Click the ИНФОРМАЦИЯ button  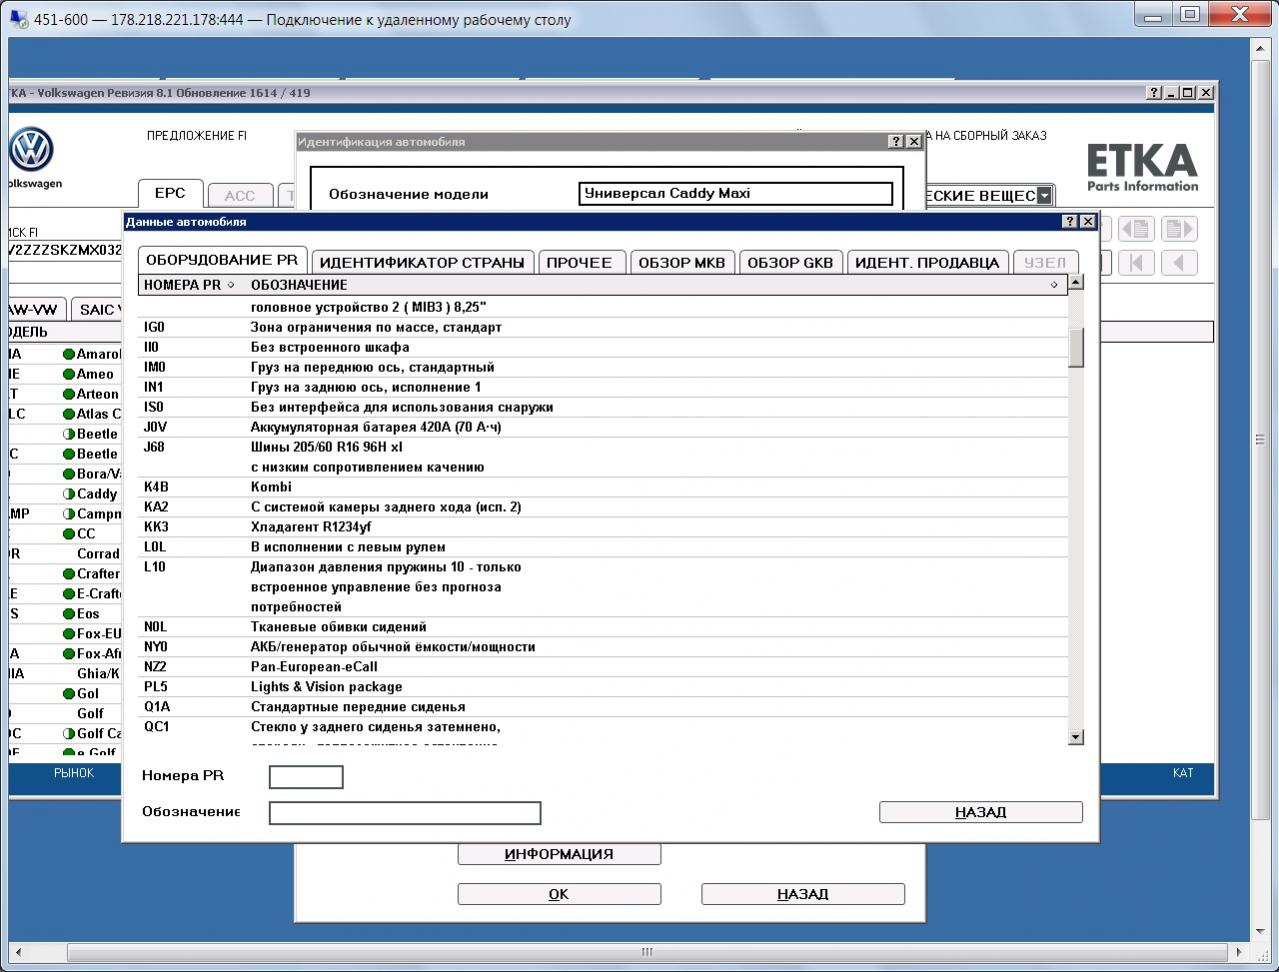(x=559, y=854)
